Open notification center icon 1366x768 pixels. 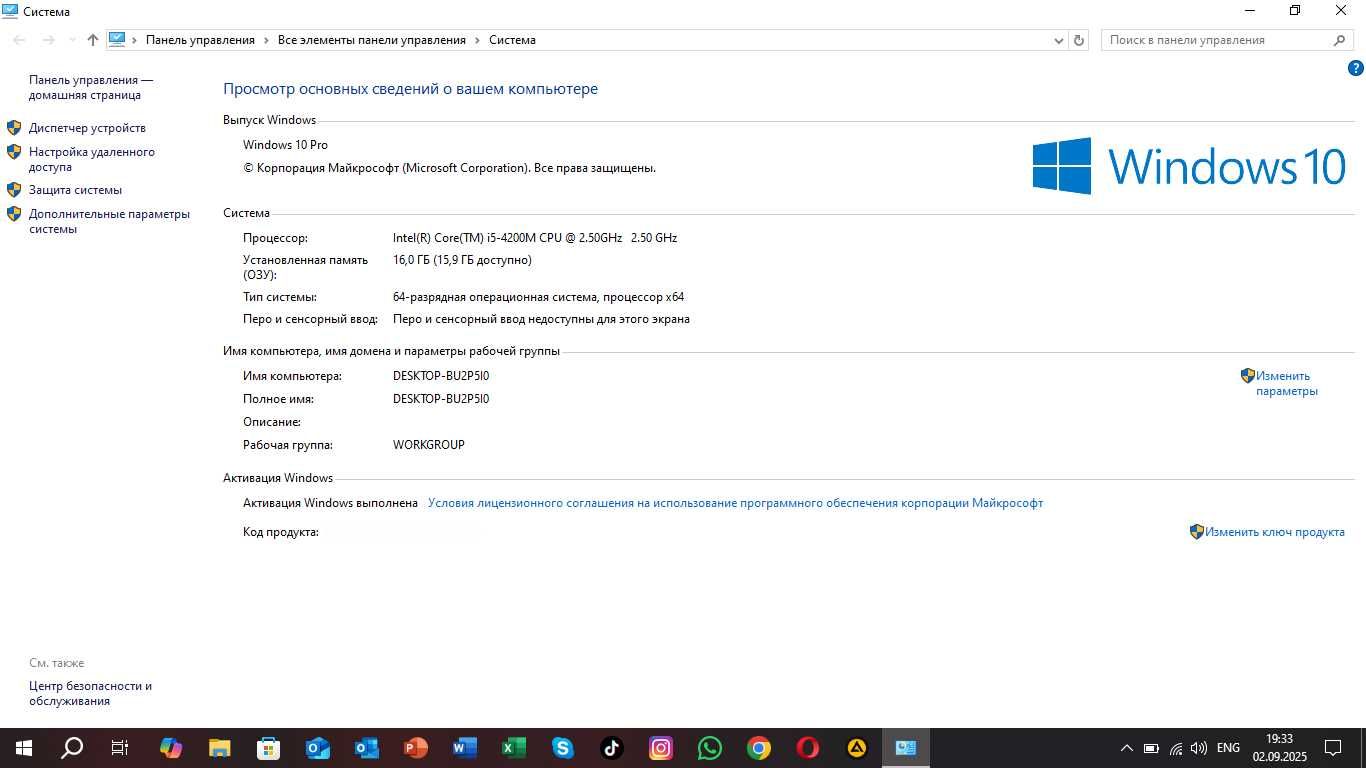tap(1333, 748)
